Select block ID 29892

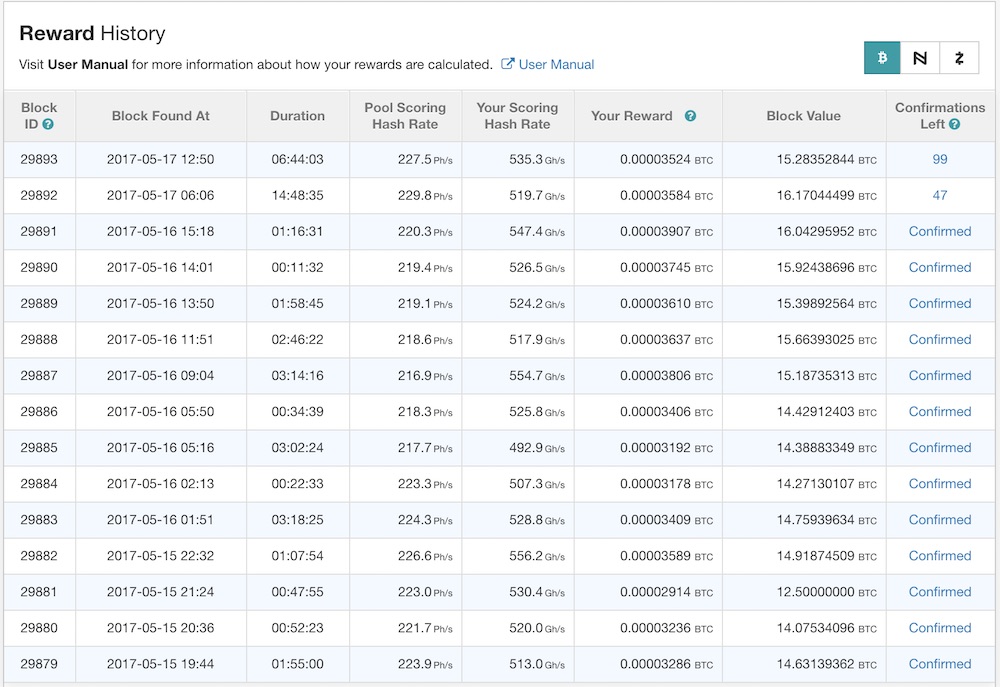pos(39,195)
